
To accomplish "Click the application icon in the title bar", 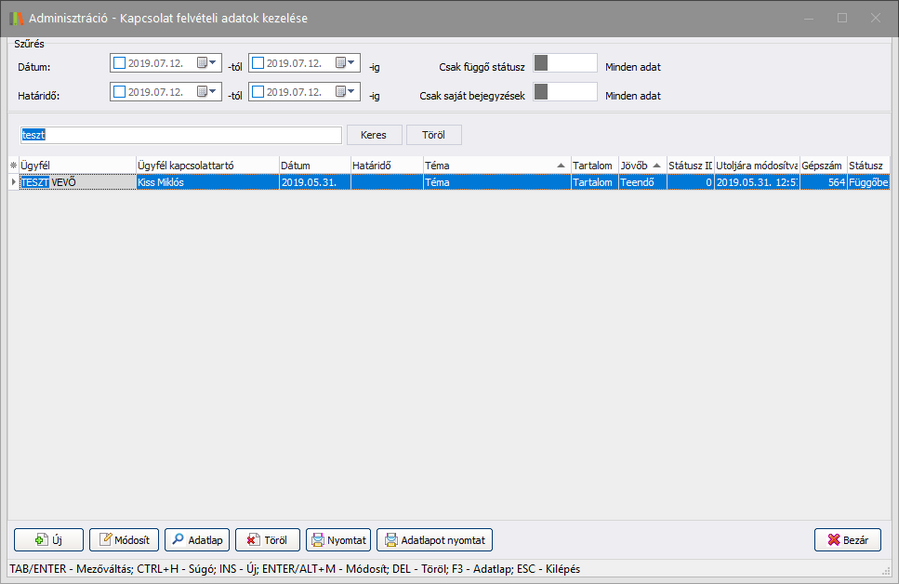I will coord(16,18).
